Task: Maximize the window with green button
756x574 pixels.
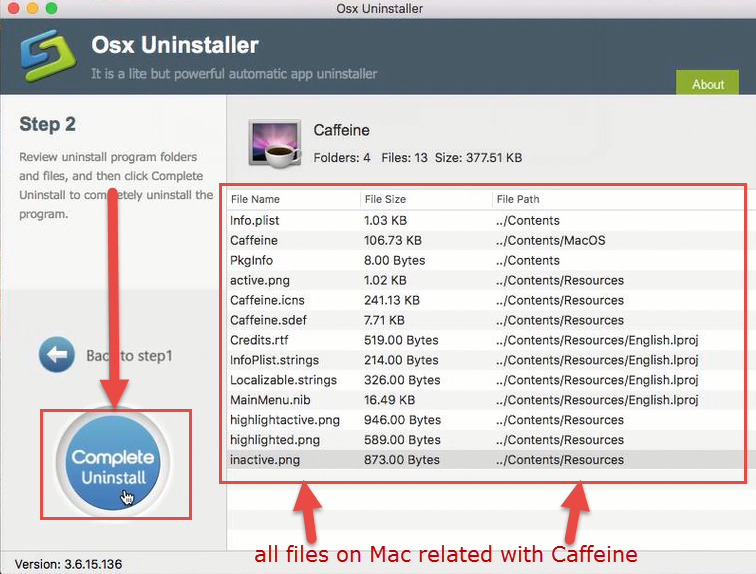Action: (x=51, y=8)
